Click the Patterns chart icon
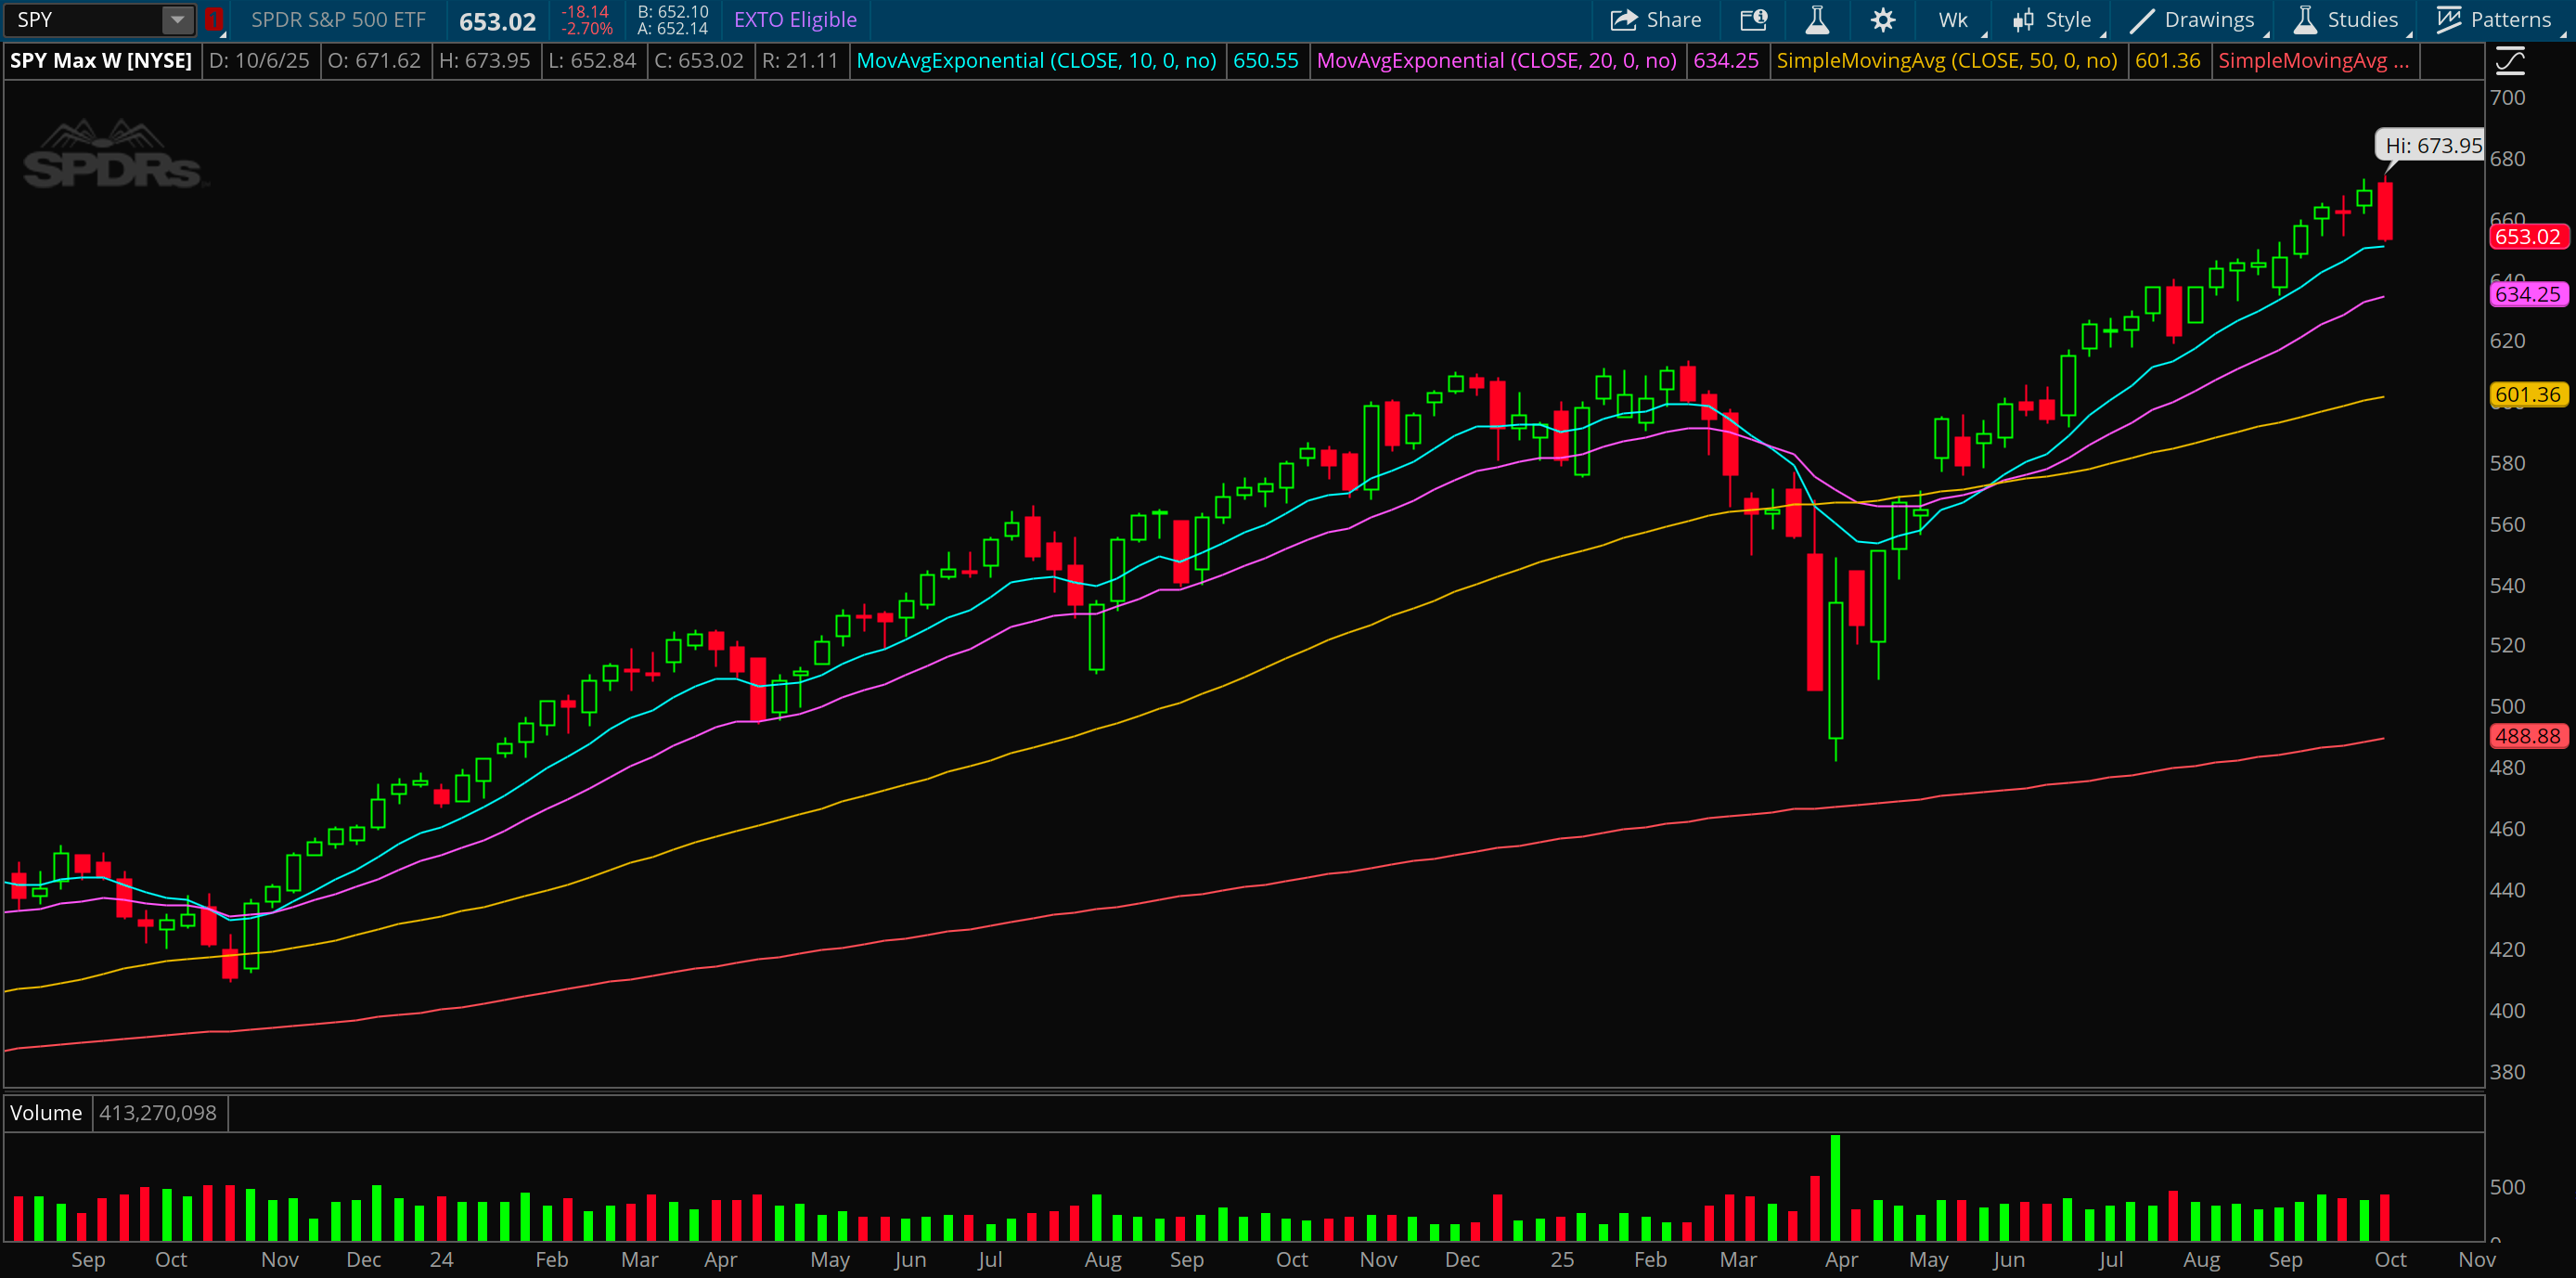The height and width of the screenshot is (1278, 2576). pyautogui.click(x=2448, y=20)
